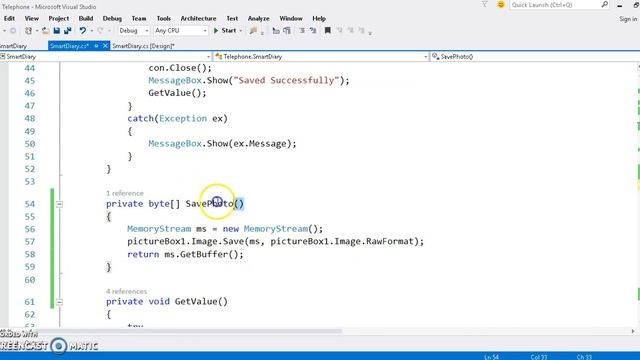This screenshot has width=640, height=360.
Task: Open the View menu
Action: [31, 18]
